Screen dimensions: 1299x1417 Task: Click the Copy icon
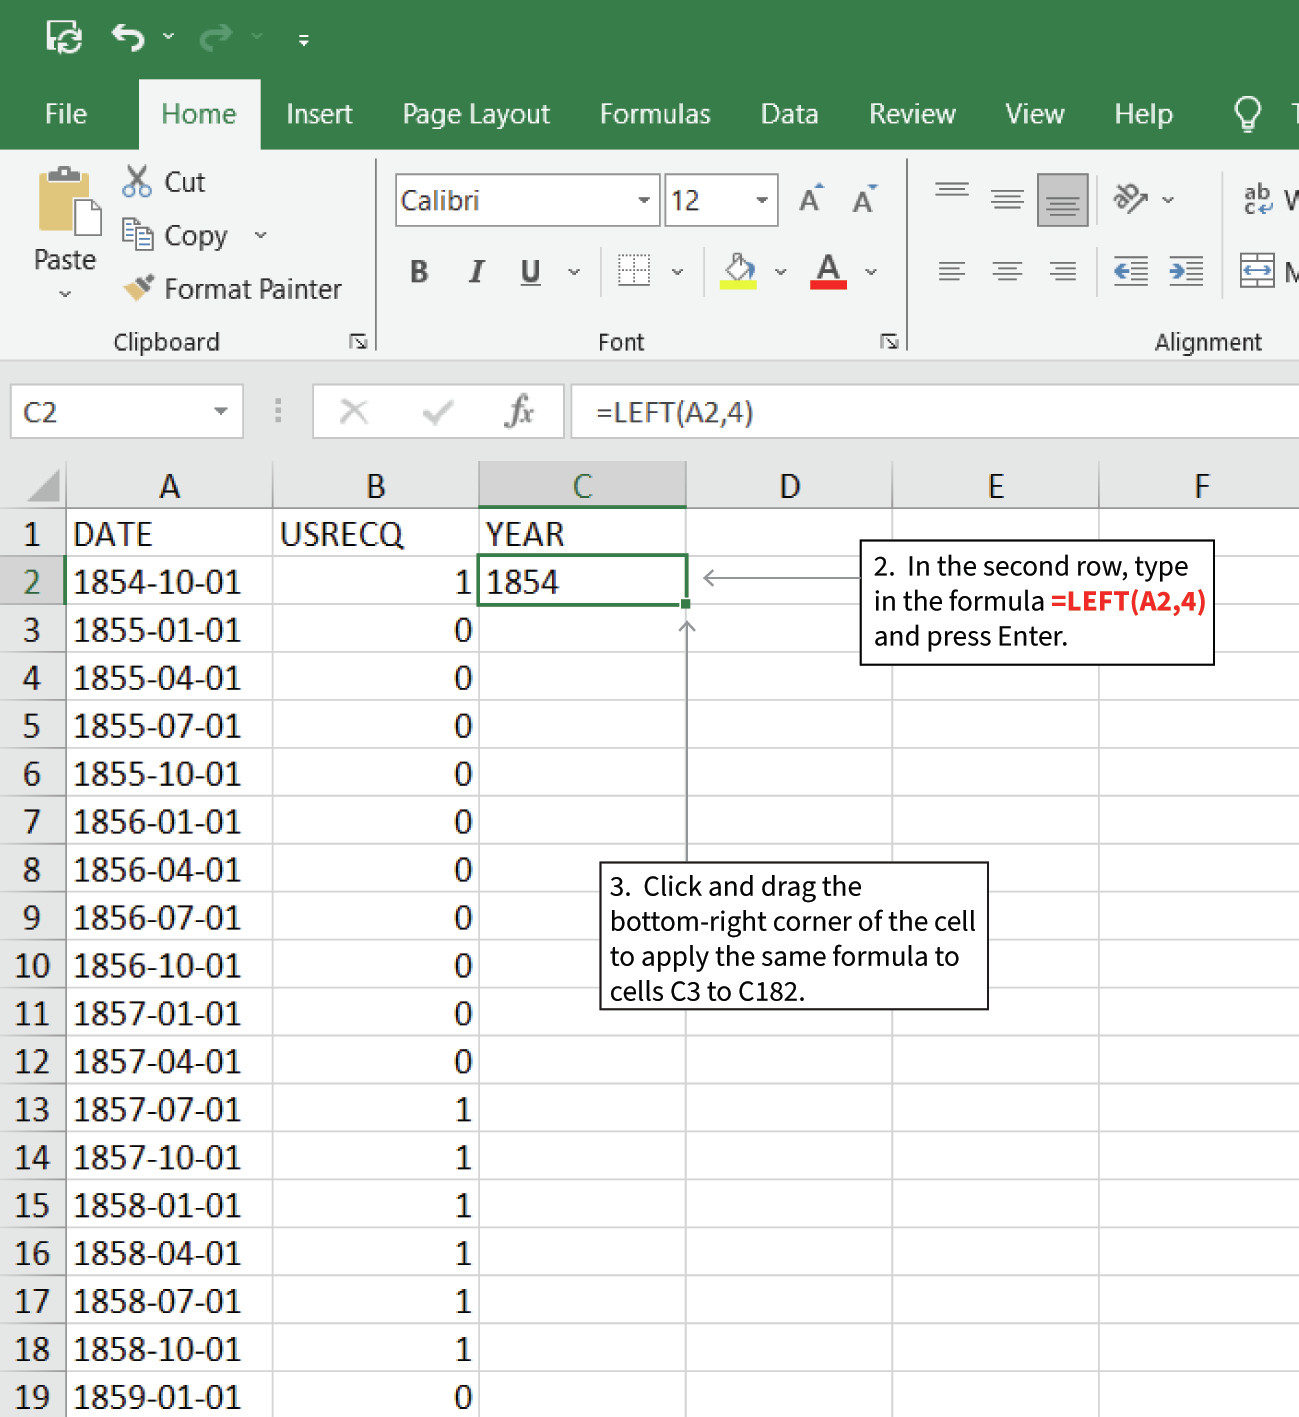tap(137, 234)
